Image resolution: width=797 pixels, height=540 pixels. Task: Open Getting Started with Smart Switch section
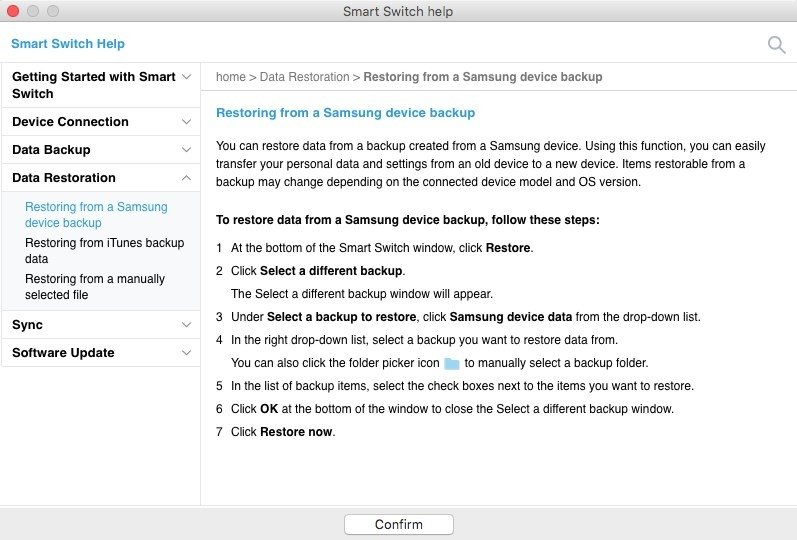click(x=101, y=85)
